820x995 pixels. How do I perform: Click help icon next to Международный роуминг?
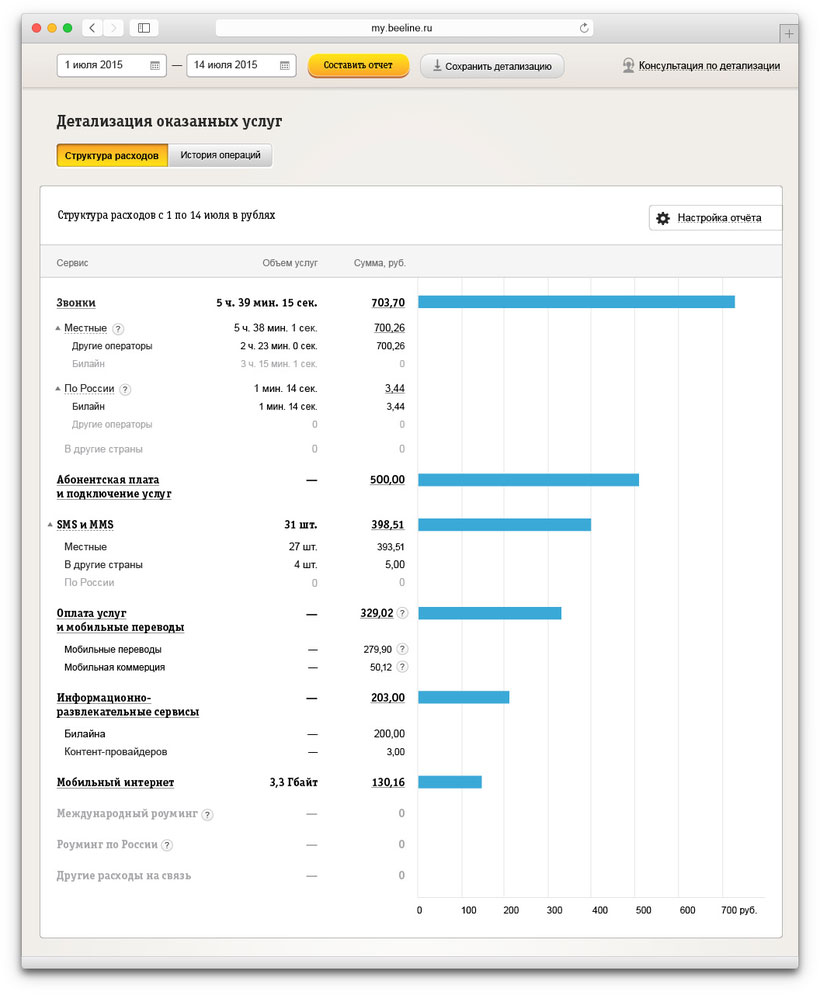tap(207, 815)
